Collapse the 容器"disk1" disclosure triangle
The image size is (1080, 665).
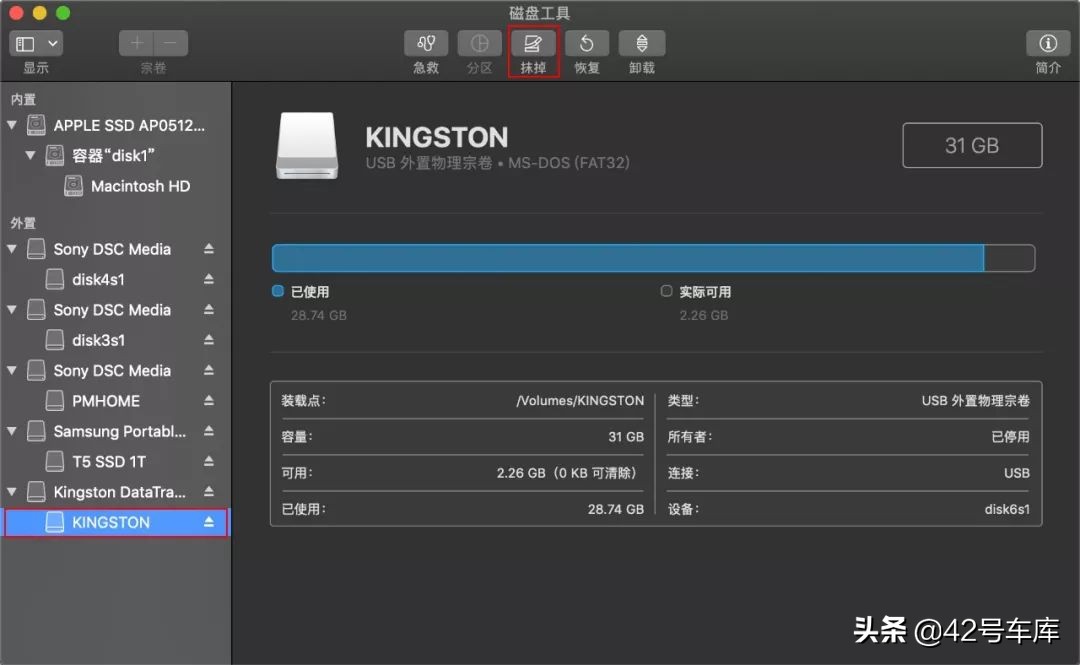[x=30, y=155]
